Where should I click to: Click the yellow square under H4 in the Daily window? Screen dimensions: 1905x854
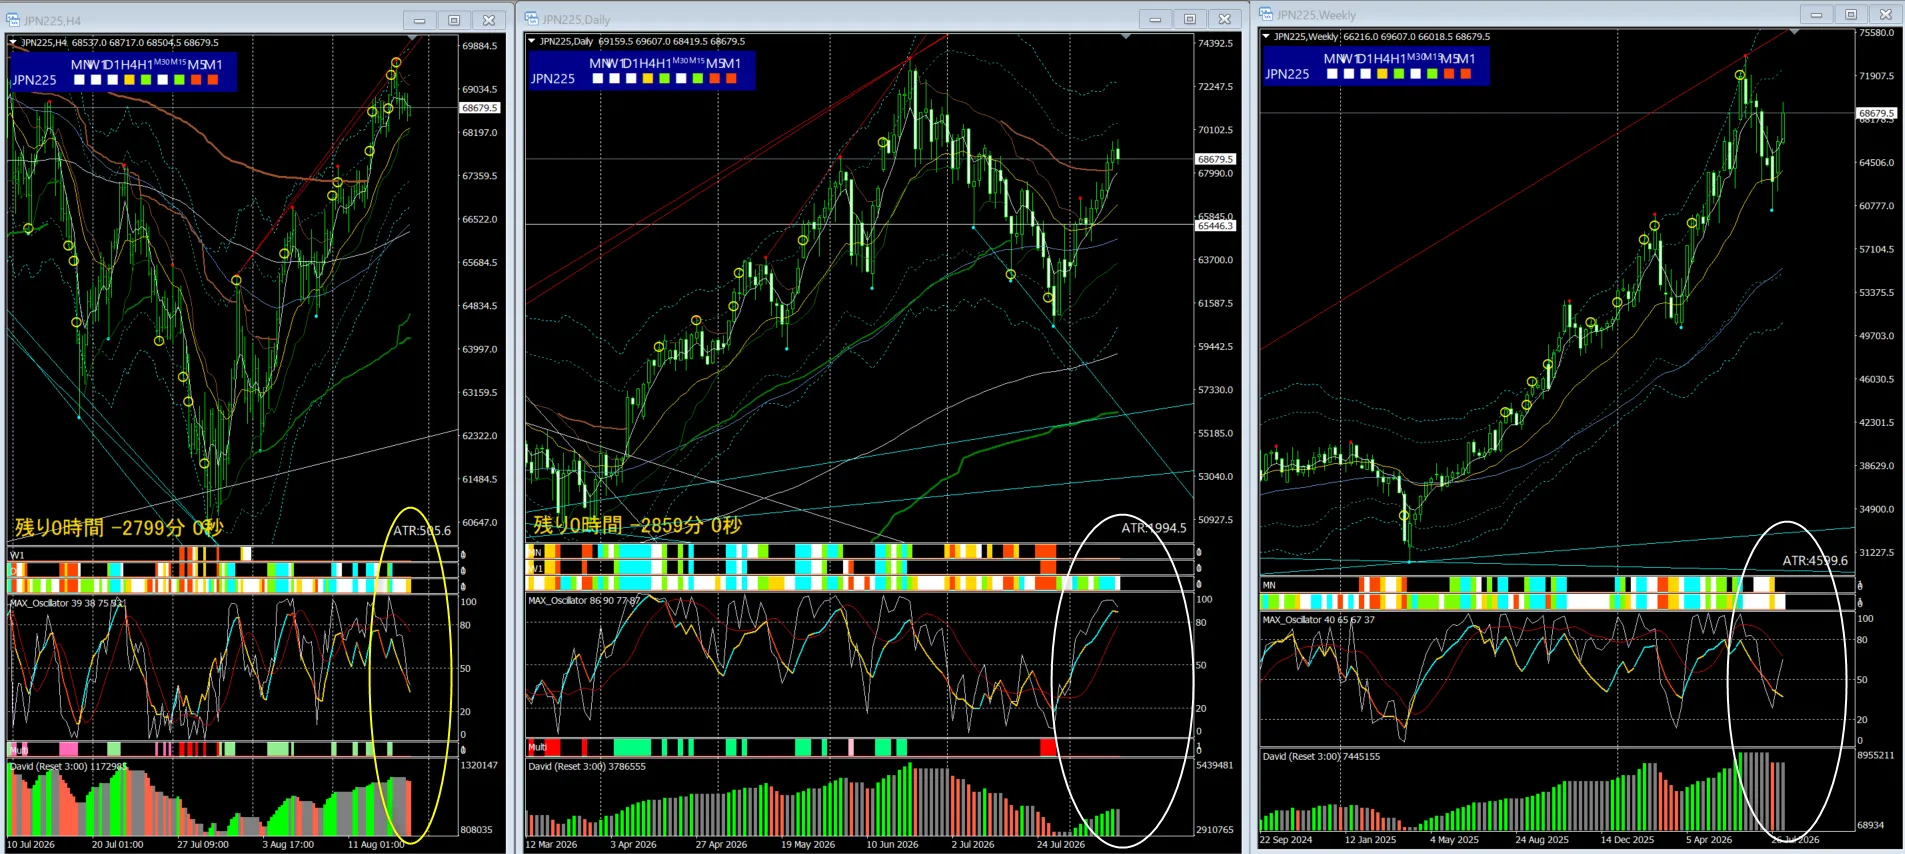click(x=648, y=78)
